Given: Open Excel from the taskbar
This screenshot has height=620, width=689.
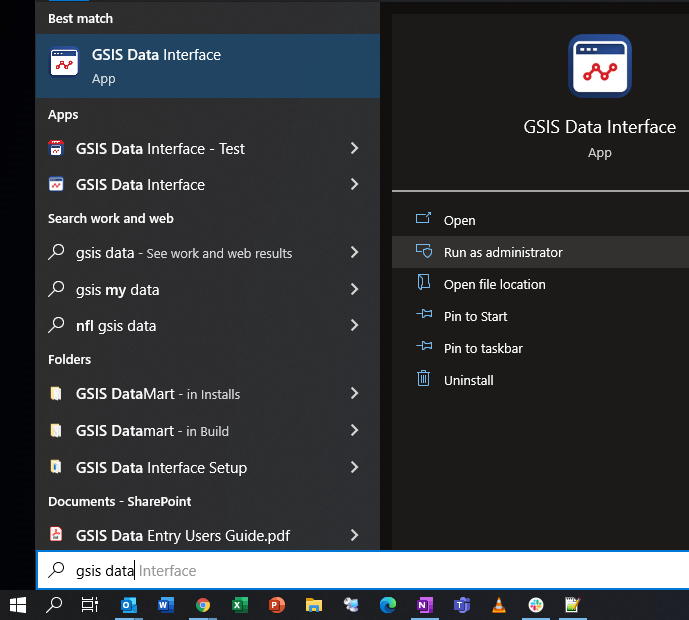Looking at the screenshot, I should [x=239, y=605].
